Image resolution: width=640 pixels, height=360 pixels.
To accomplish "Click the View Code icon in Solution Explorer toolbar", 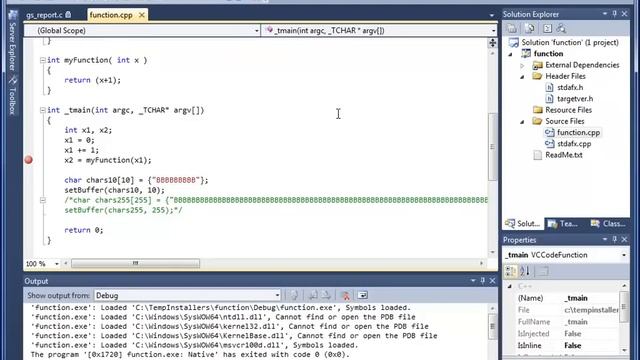I will coord(547,29).
